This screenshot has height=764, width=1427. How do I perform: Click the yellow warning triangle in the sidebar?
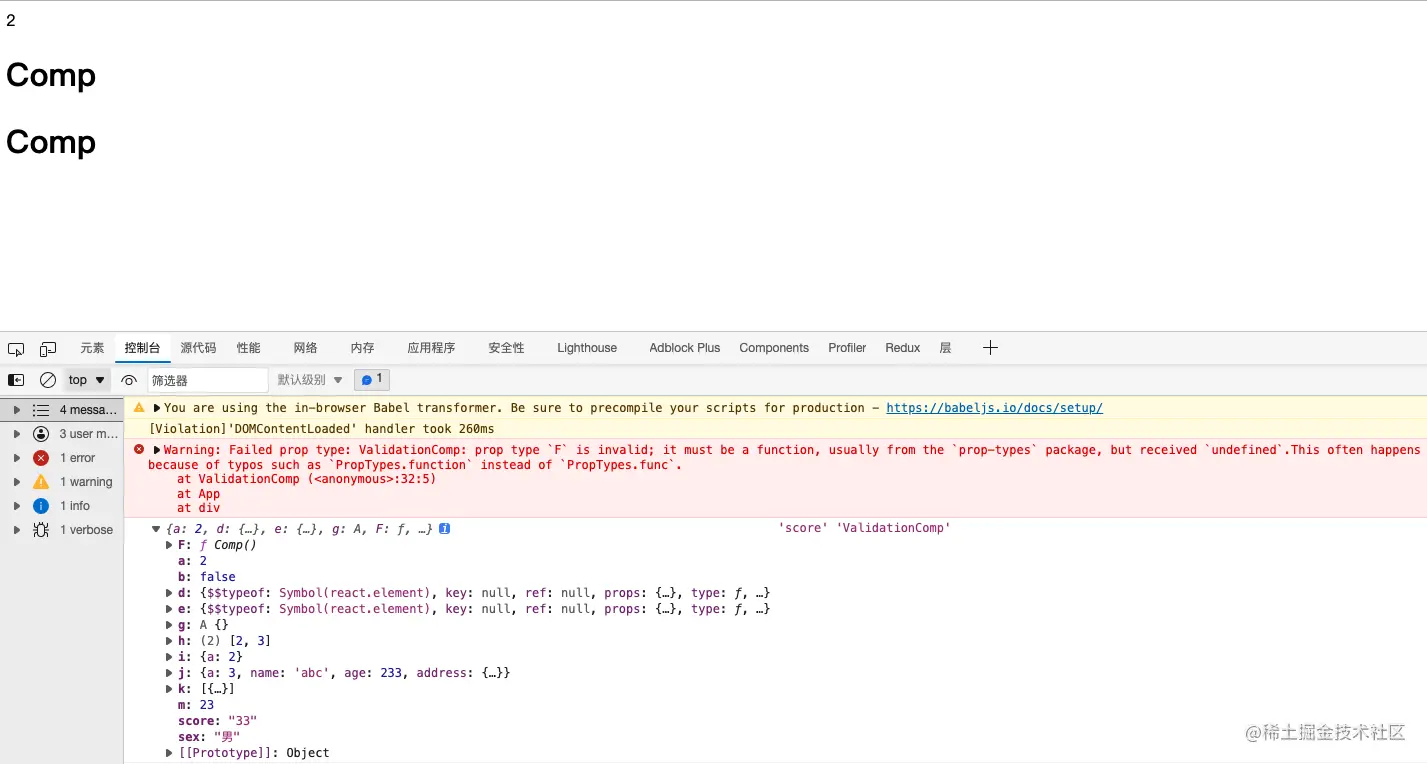[x=41, y=482]
